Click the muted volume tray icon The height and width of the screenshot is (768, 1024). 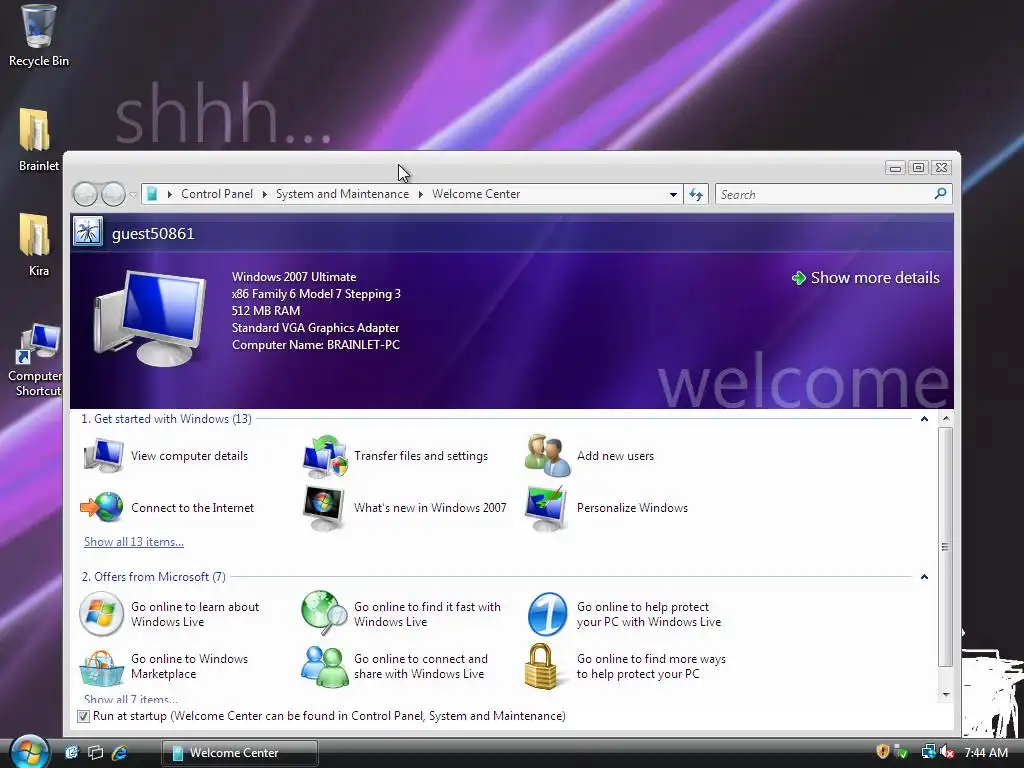[947, 752]
